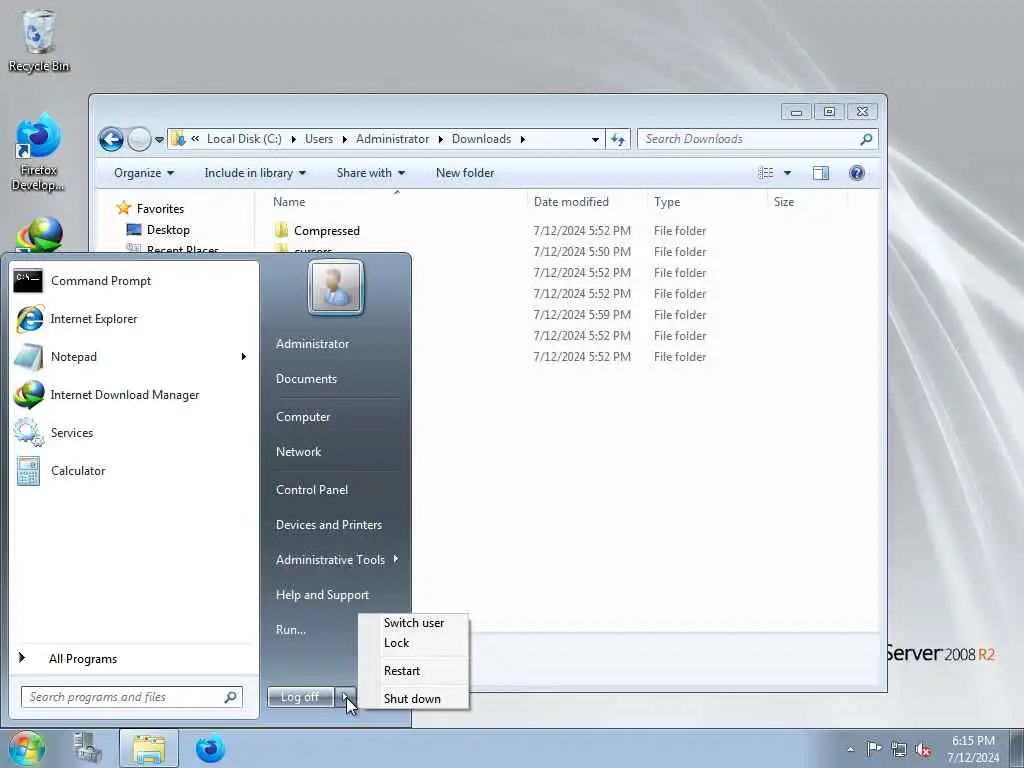Viewport: 1024px width, 768px height.
Task: Click the Windows Explorer taskbar icon
Action: 149,748
